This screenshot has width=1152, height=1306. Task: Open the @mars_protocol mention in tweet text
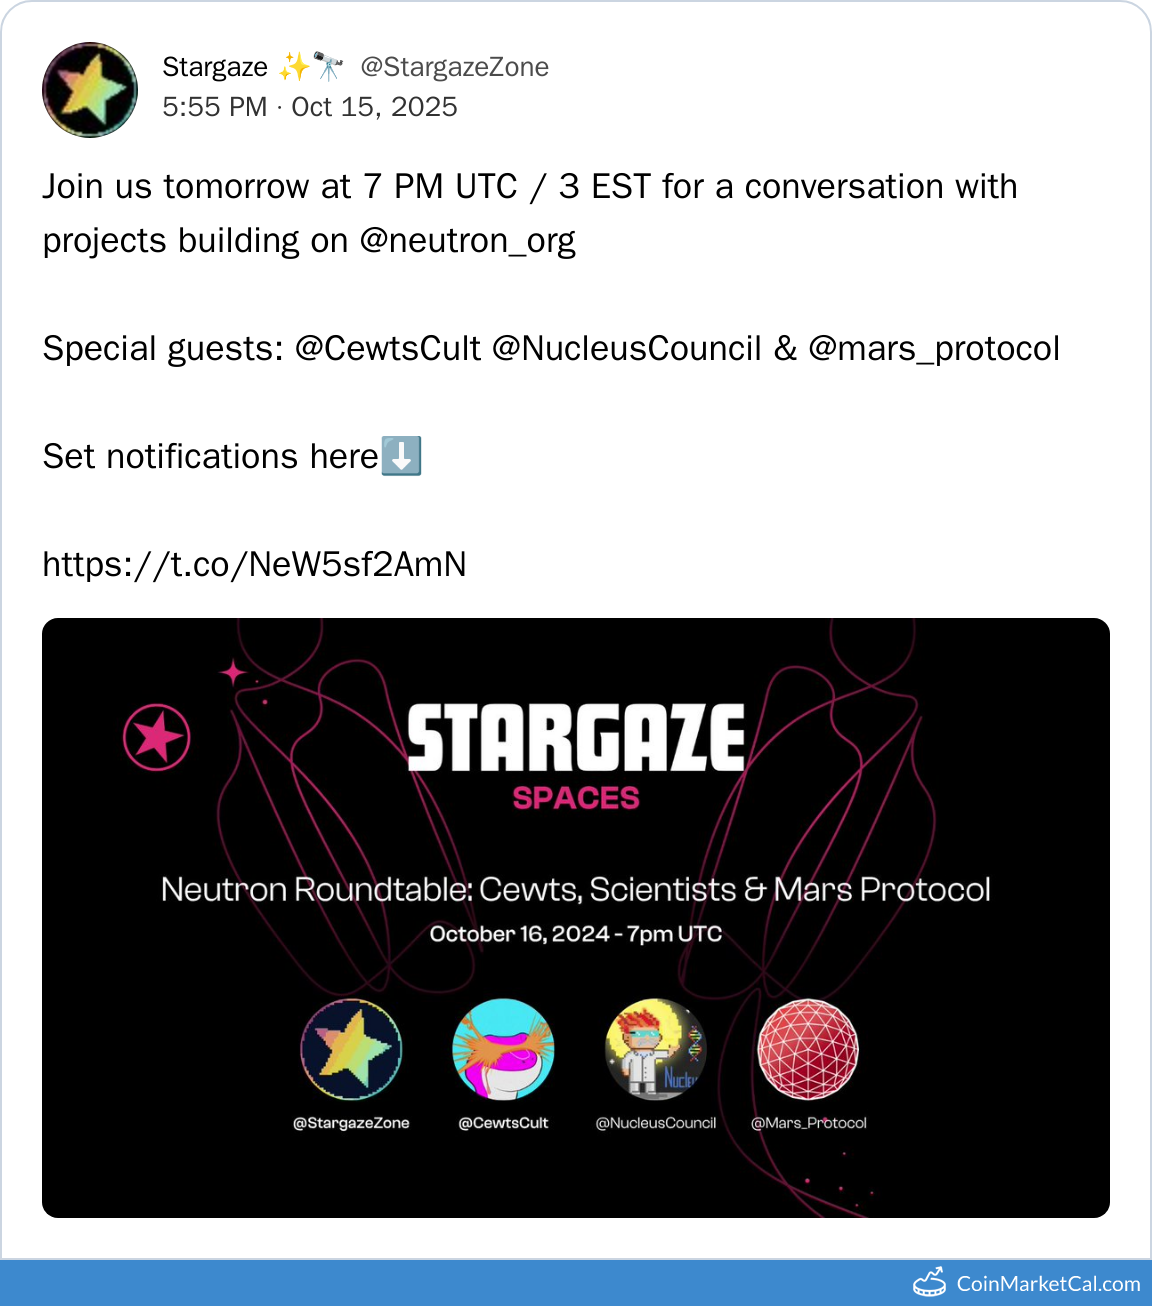[933, 349]
